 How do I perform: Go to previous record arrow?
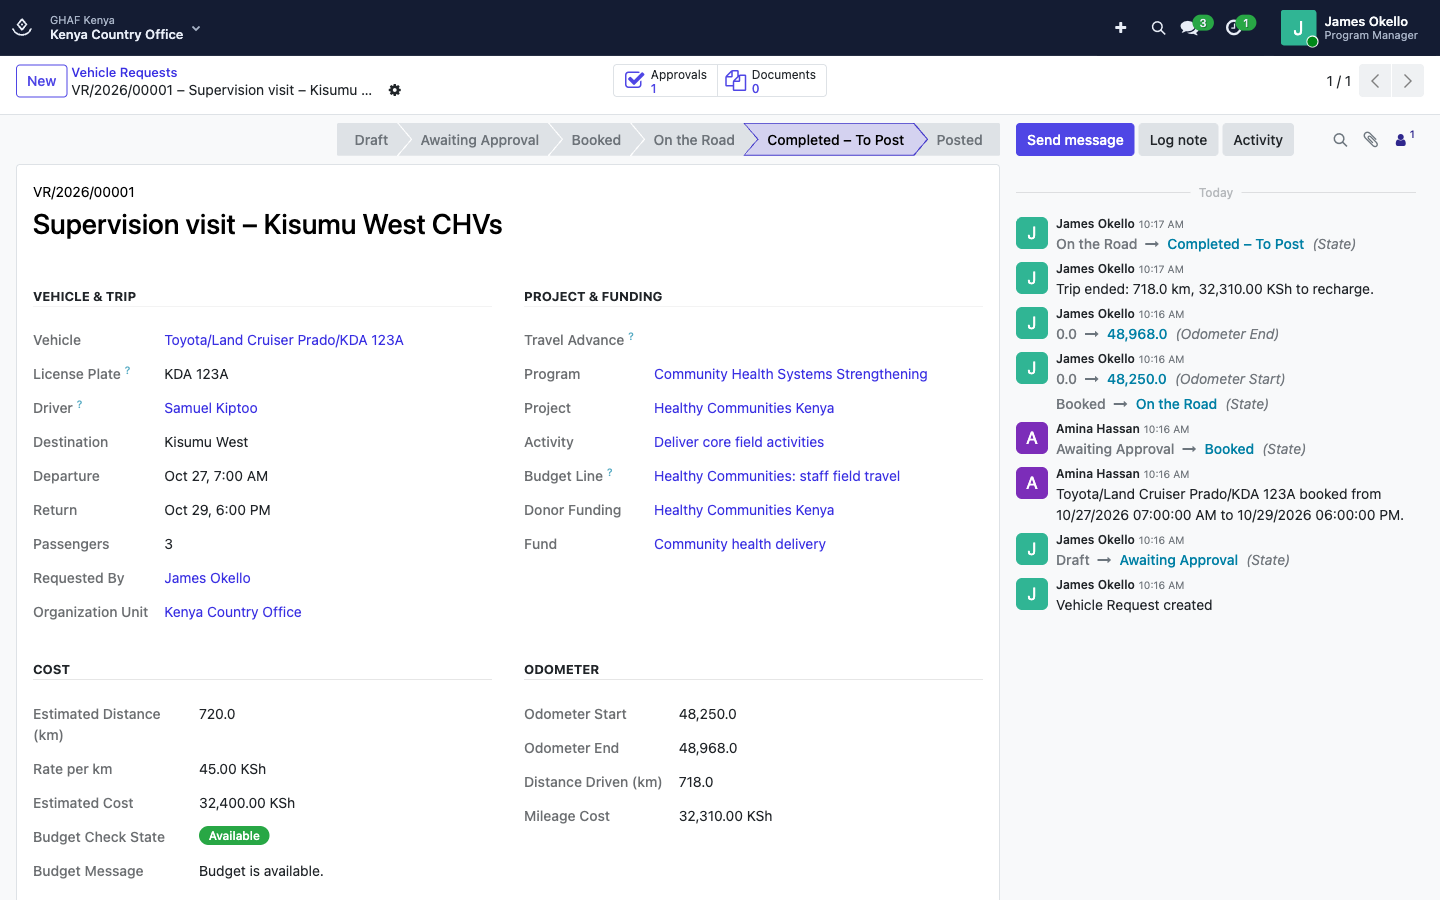(1375, 81)
